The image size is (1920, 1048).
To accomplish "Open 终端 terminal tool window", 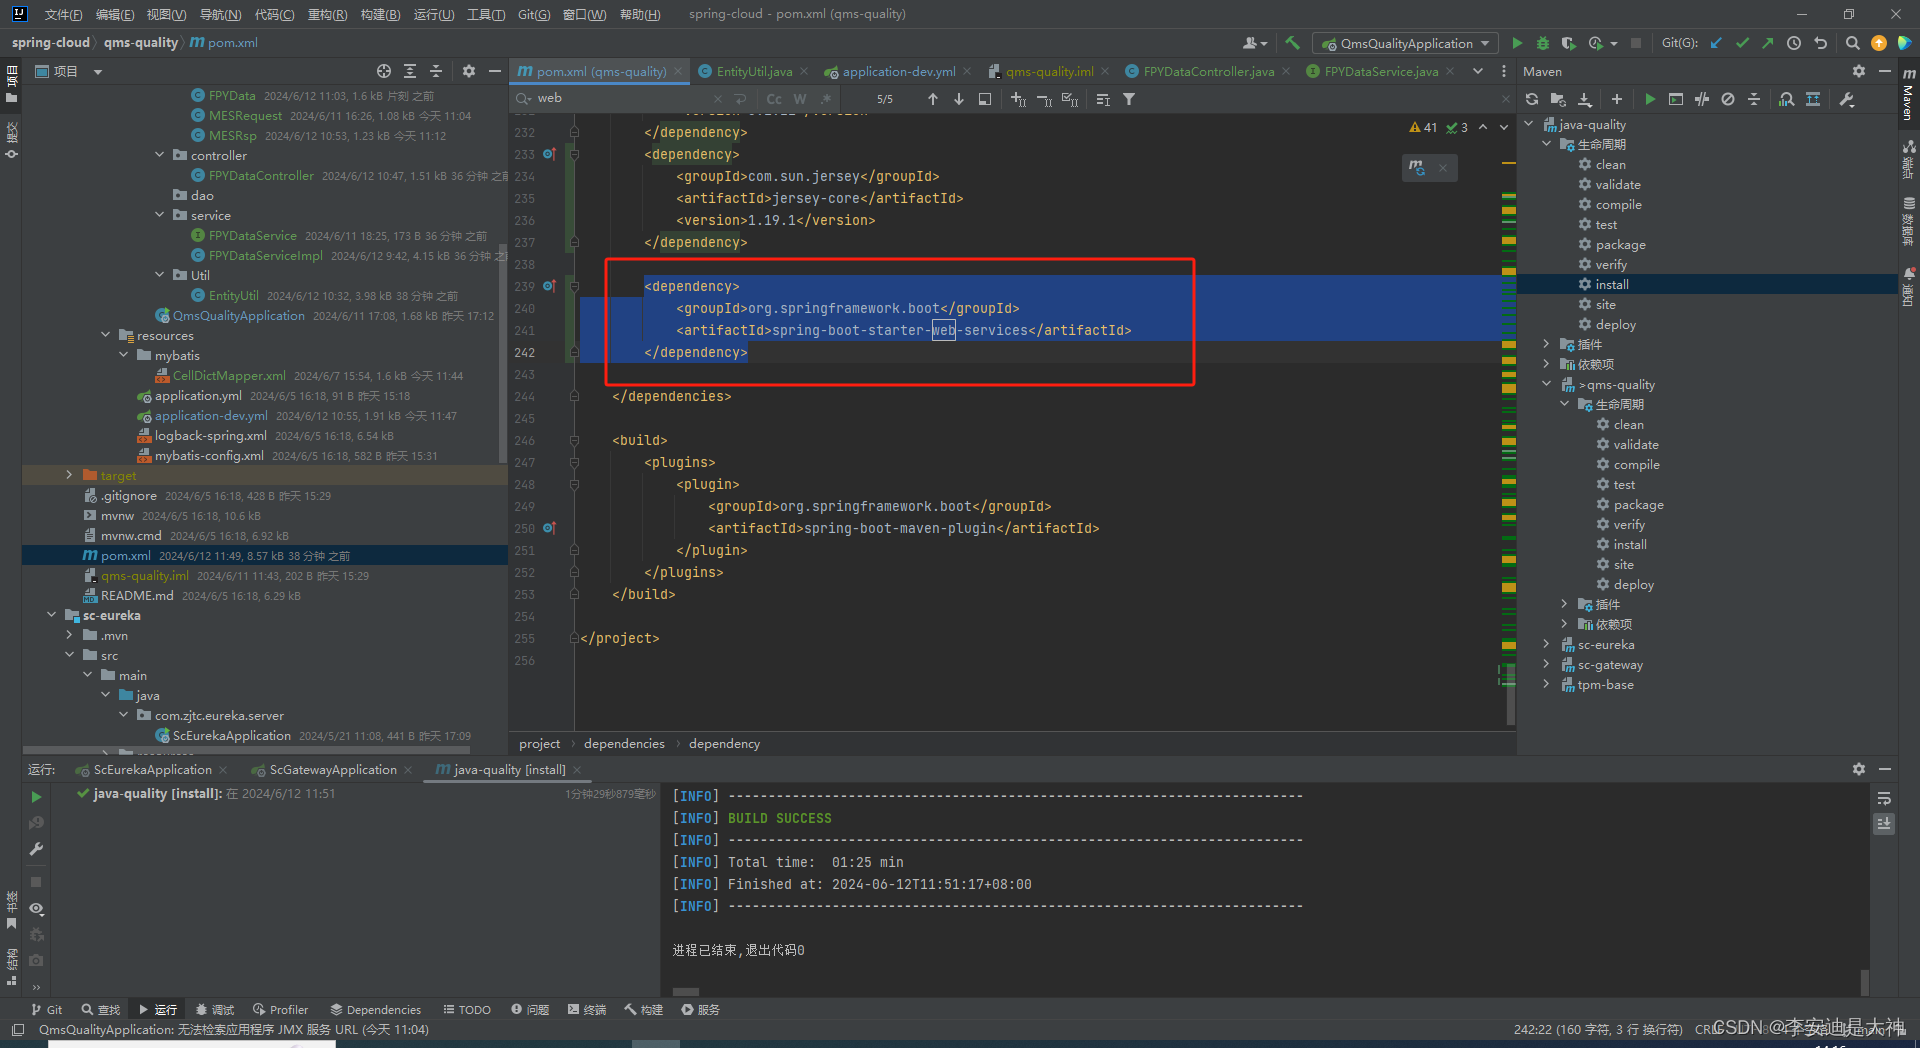I will pos(587,1009).
